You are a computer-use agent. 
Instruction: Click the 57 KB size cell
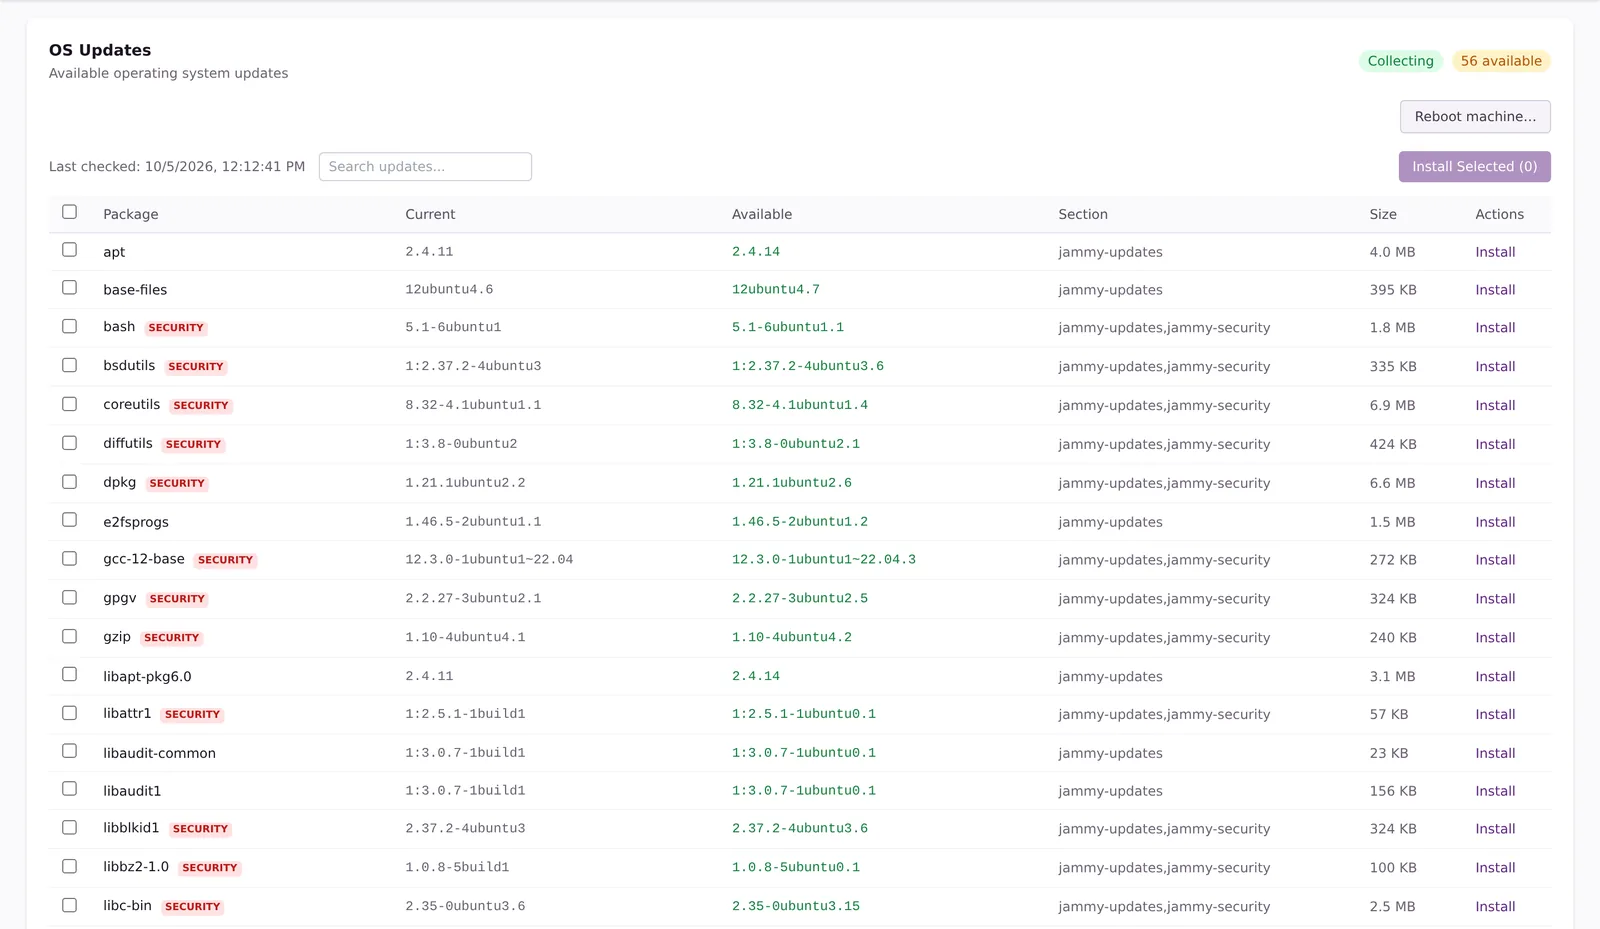(1389, 715)
